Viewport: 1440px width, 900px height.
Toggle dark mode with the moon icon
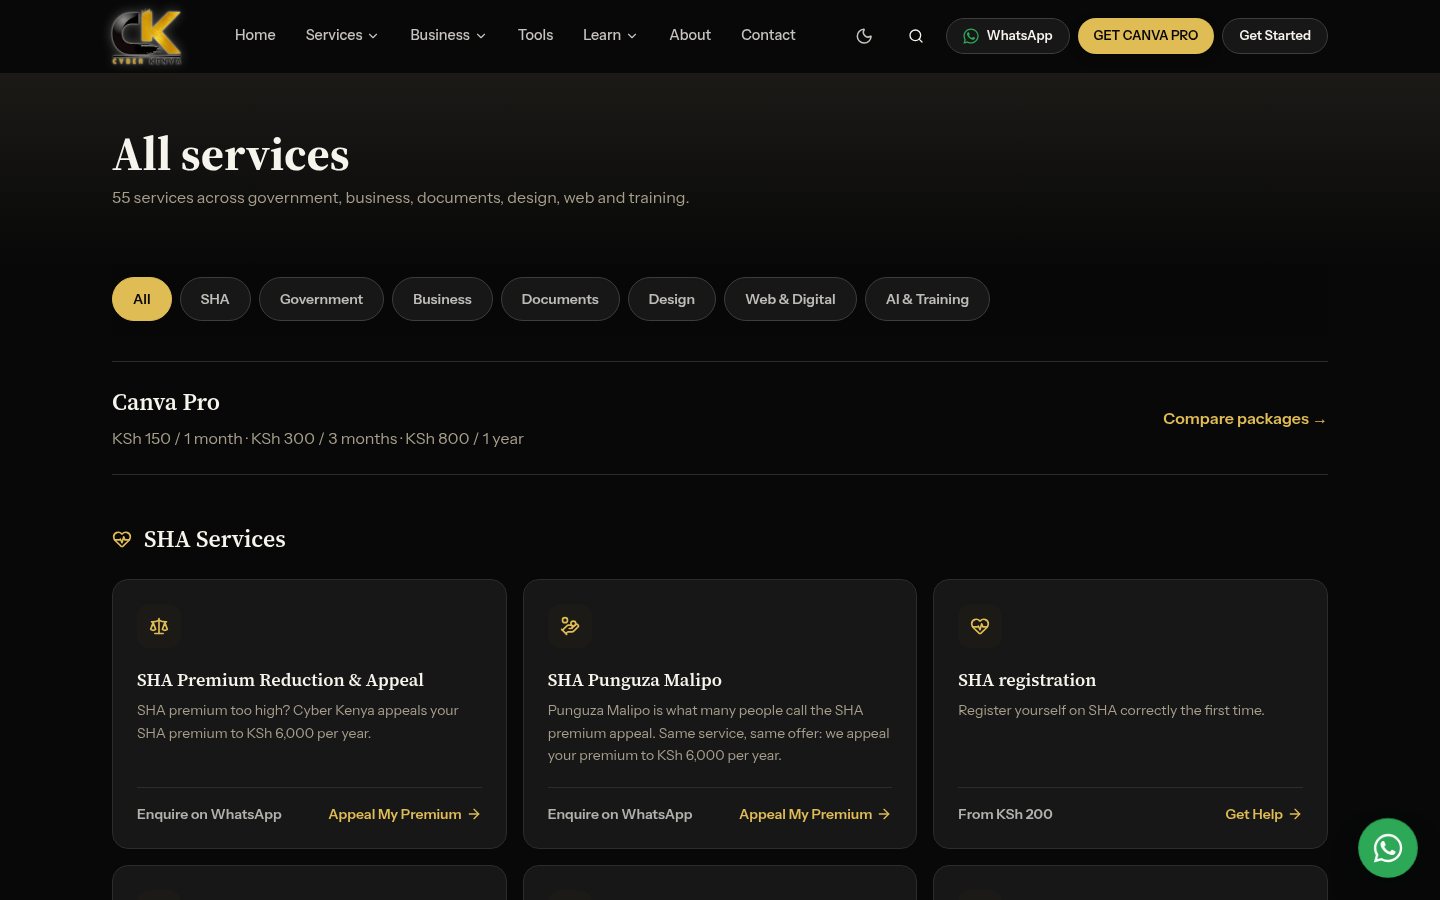point(864,36)
